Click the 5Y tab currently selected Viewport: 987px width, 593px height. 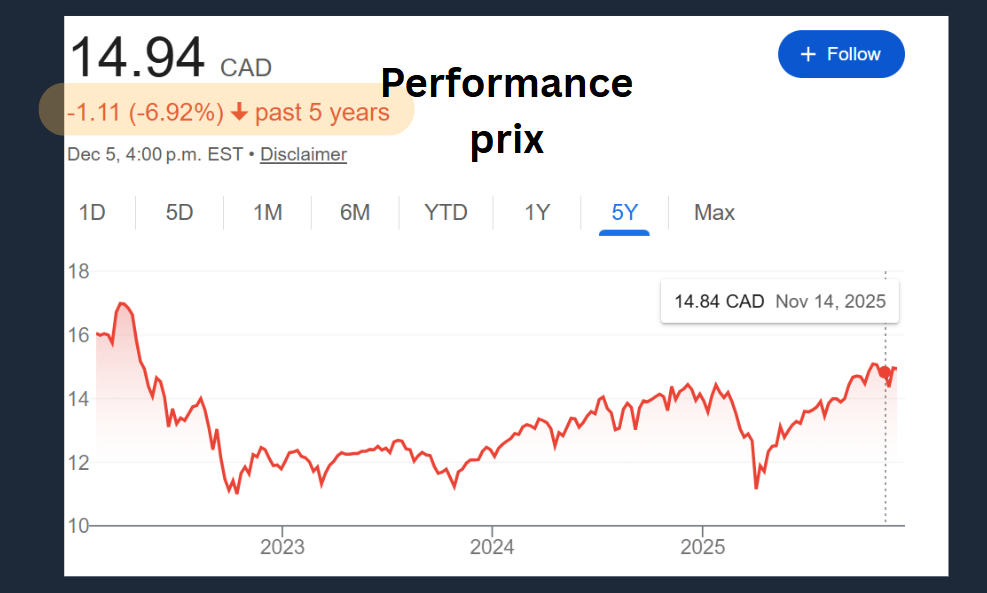point(625,212)
